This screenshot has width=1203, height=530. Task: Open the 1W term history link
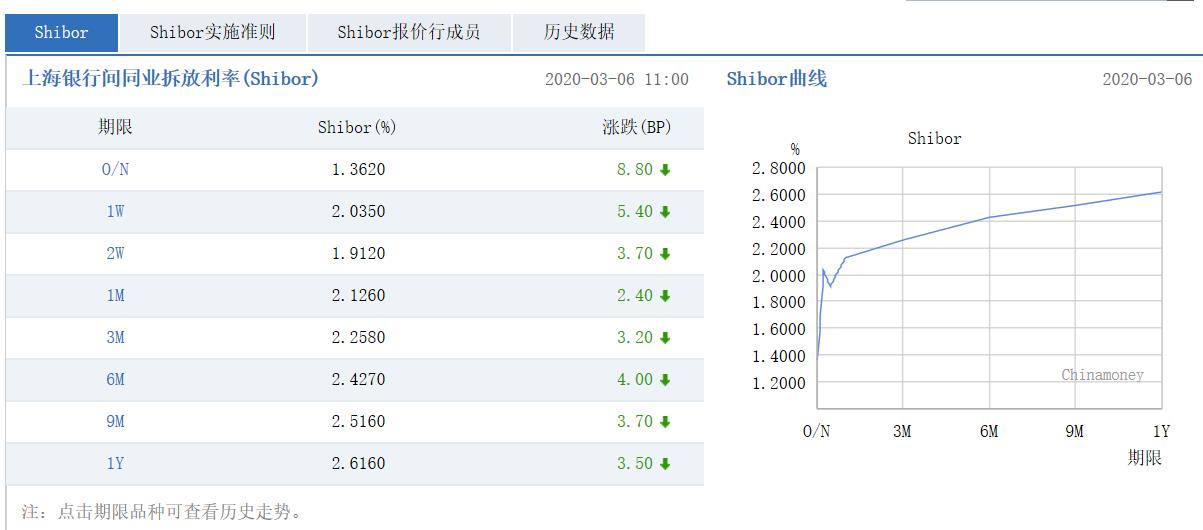(x=115, y=212)
